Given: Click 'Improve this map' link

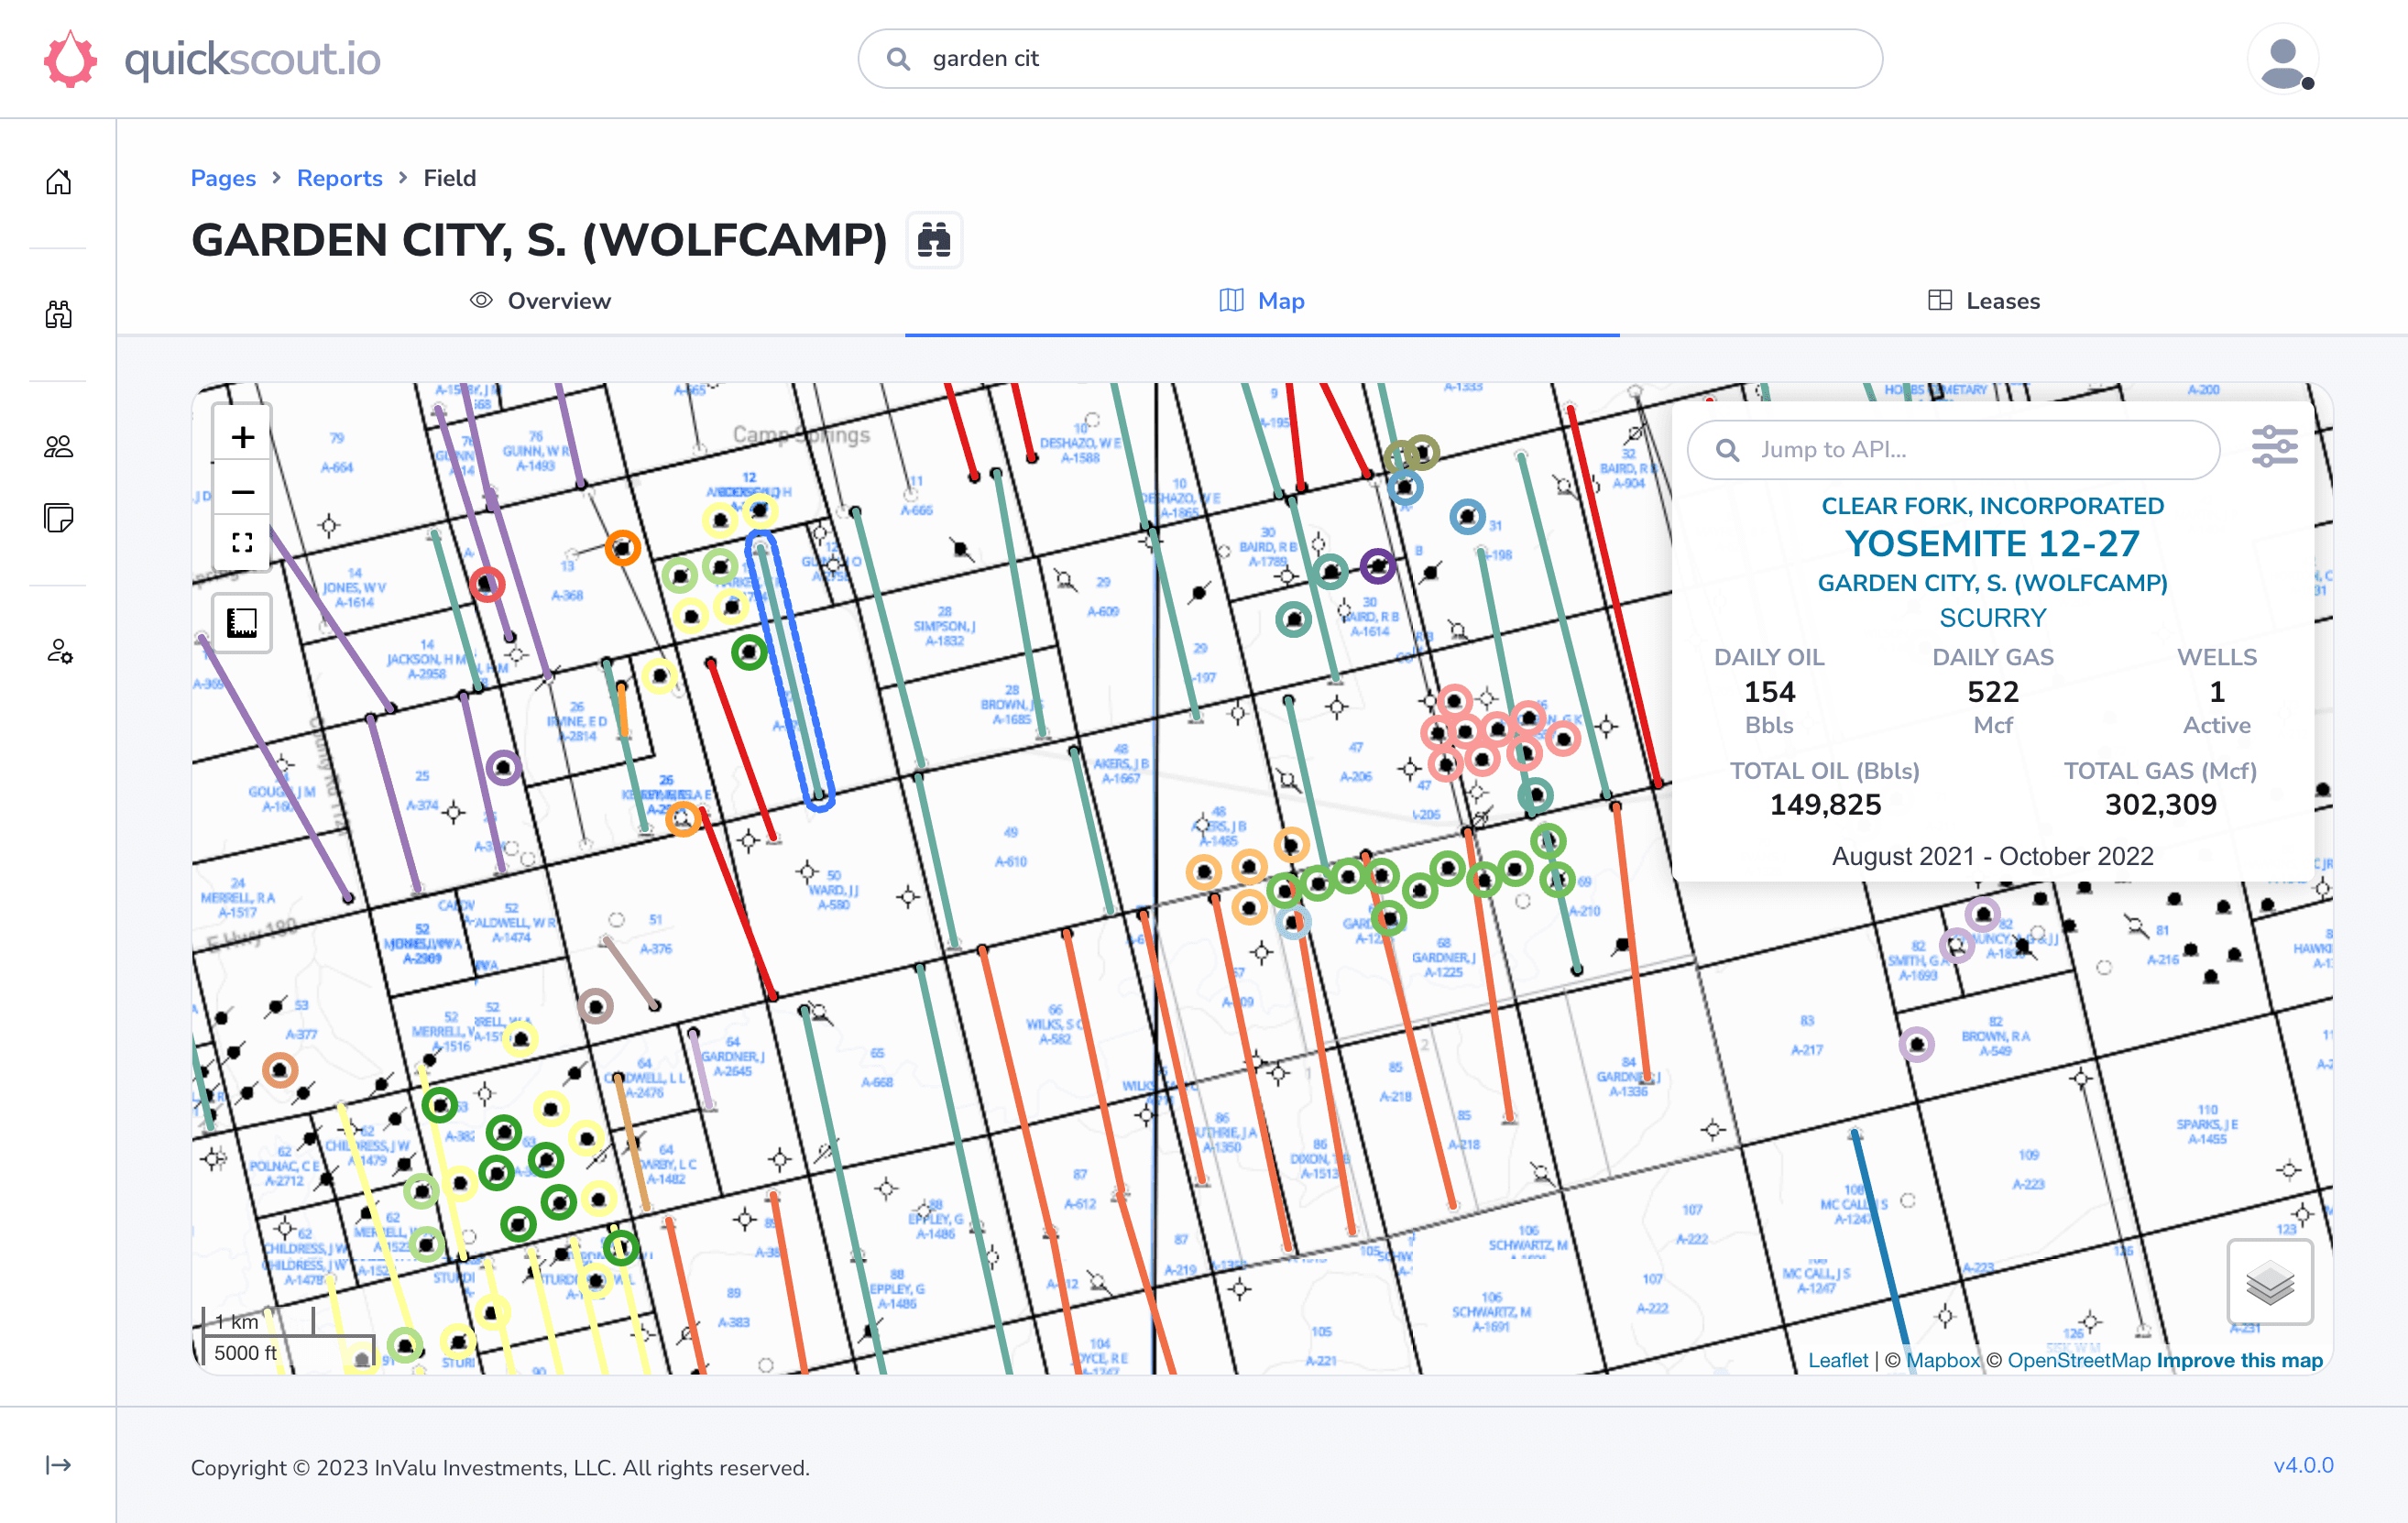Looking at the screenshot, I should pyautogui.click(x=2239, y=1360).
